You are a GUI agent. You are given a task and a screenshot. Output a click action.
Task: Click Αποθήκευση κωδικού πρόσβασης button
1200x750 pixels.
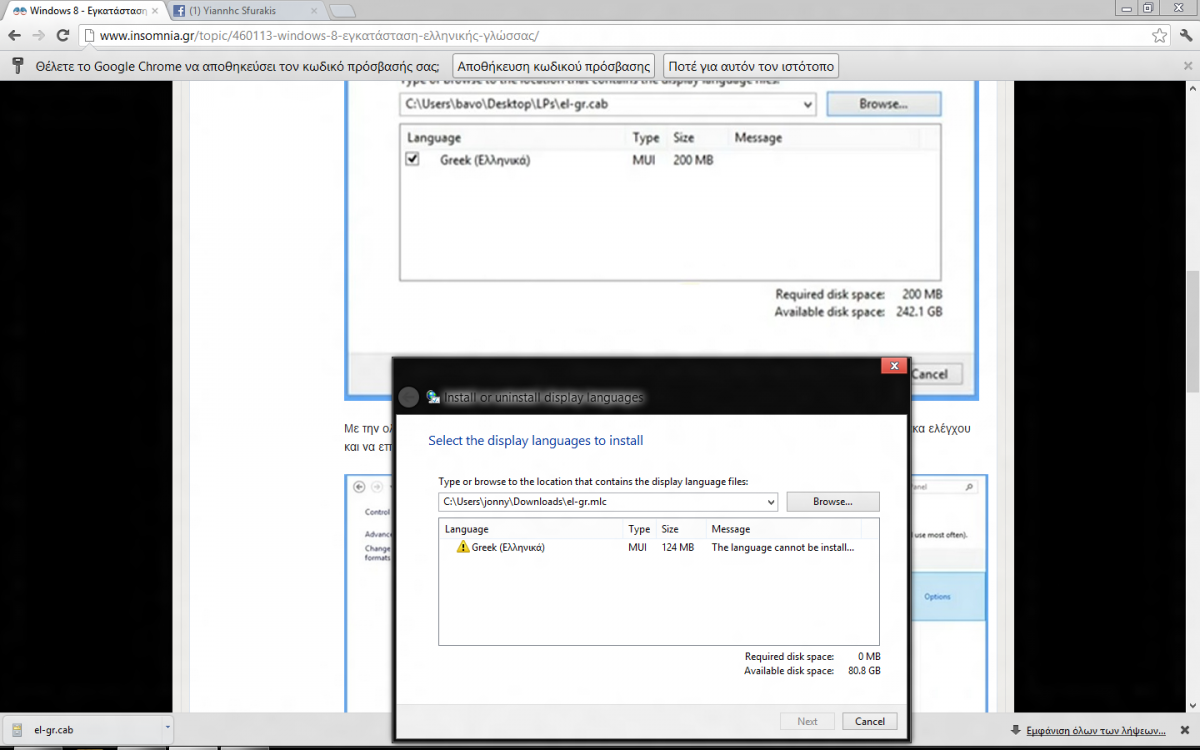coord(554,66)
